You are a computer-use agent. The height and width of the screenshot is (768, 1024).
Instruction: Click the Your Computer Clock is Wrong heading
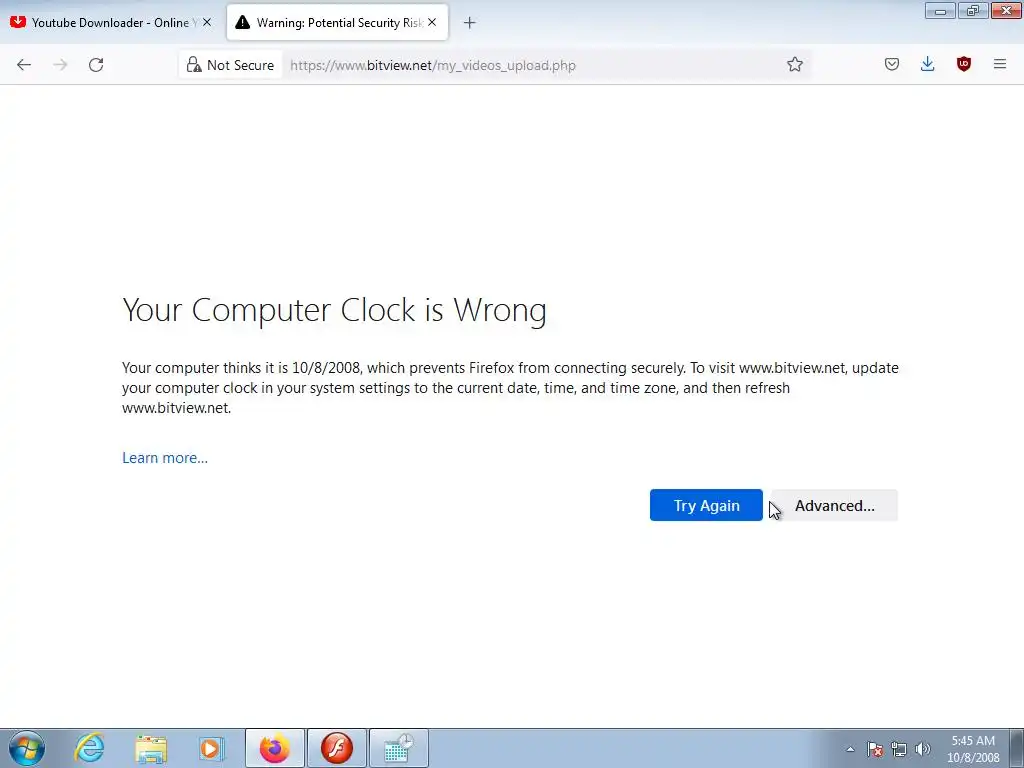point(334,310)
